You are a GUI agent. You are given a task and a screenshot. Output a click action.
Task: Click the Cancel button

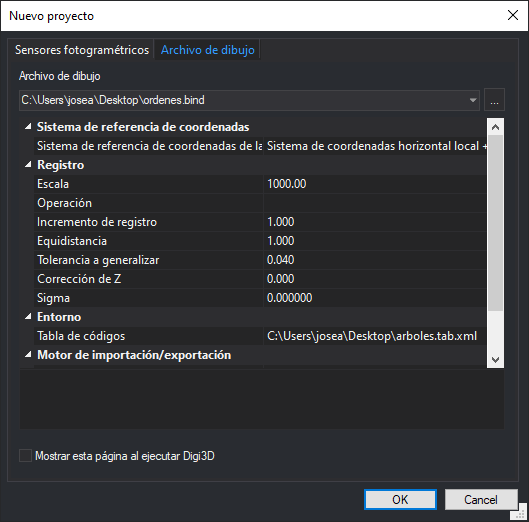[x=481, y=499]
